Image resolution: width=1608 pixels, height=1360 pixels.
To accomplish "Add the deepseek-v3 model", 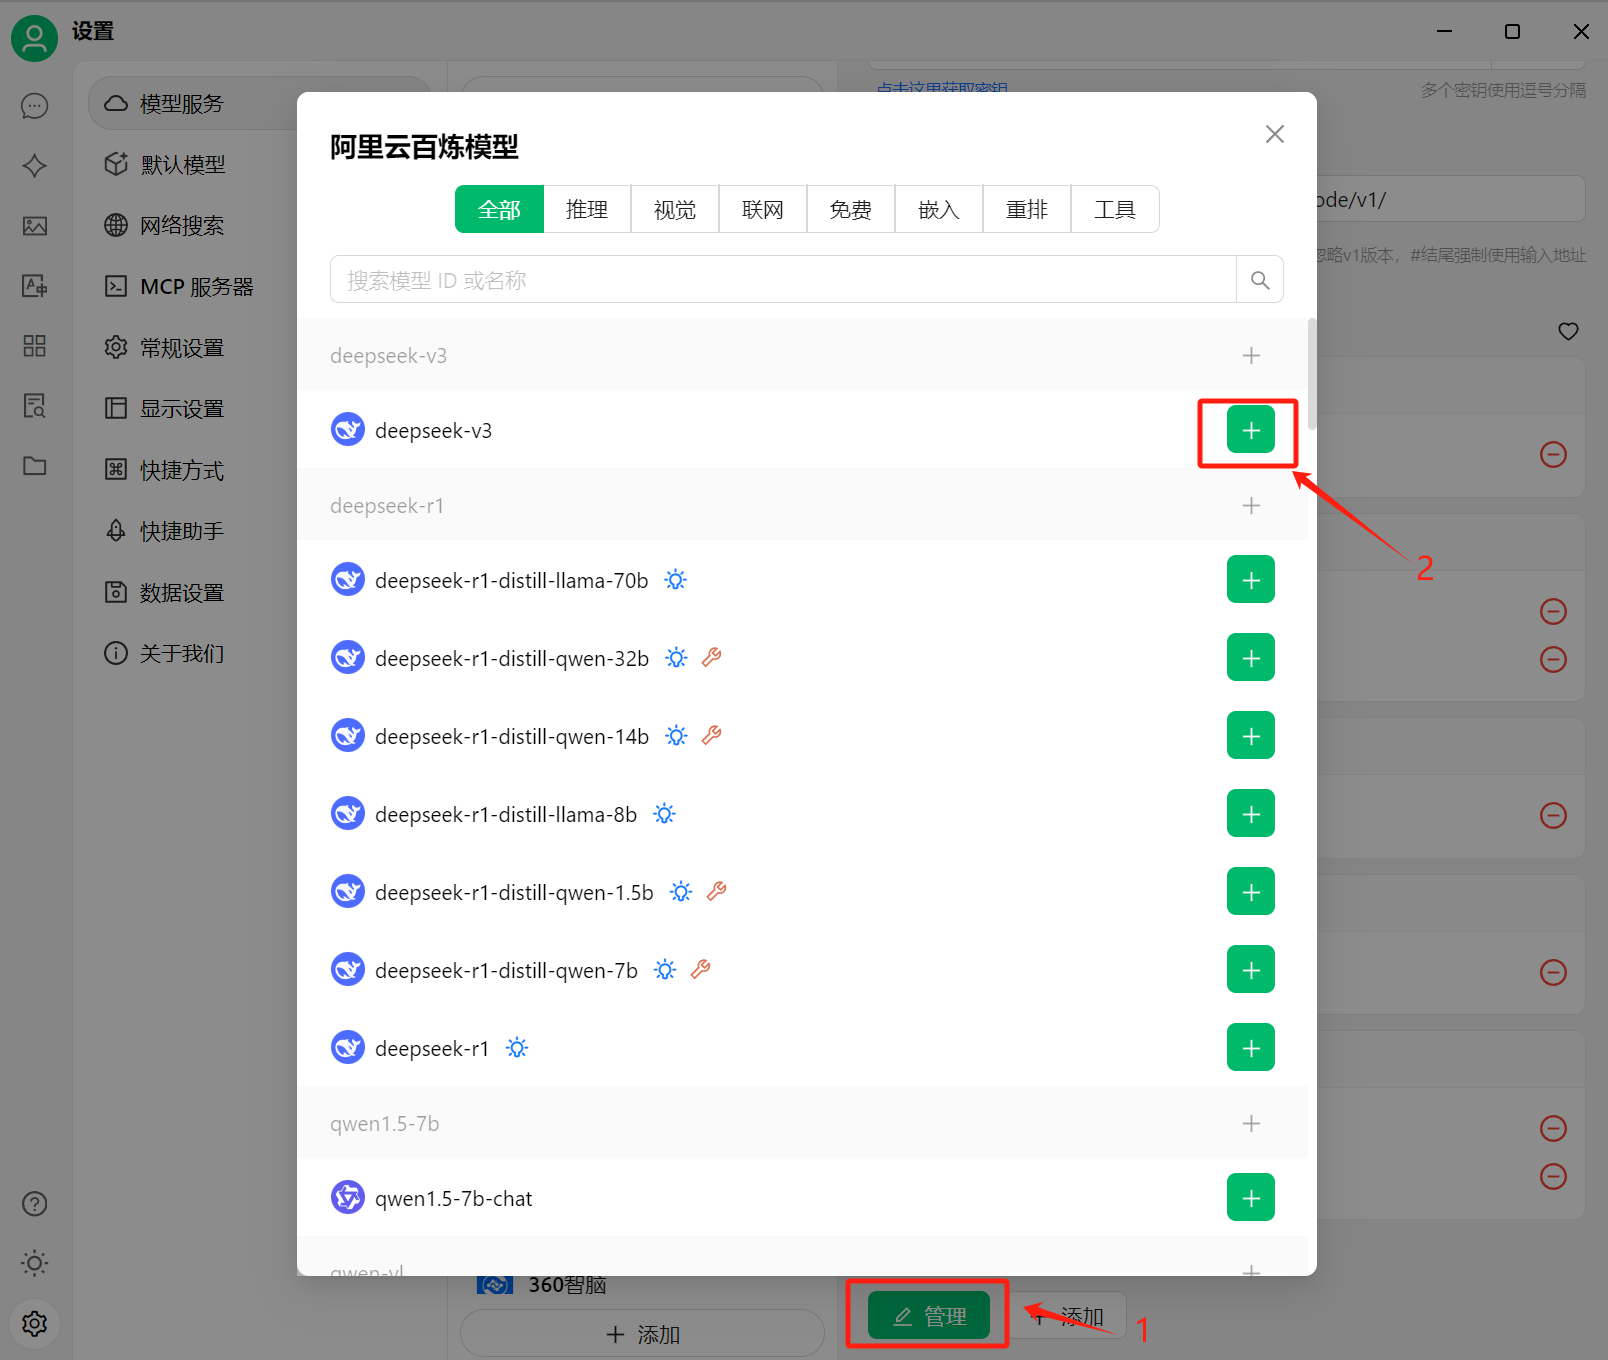I will pyautogui.click(x=1250, y=430).
